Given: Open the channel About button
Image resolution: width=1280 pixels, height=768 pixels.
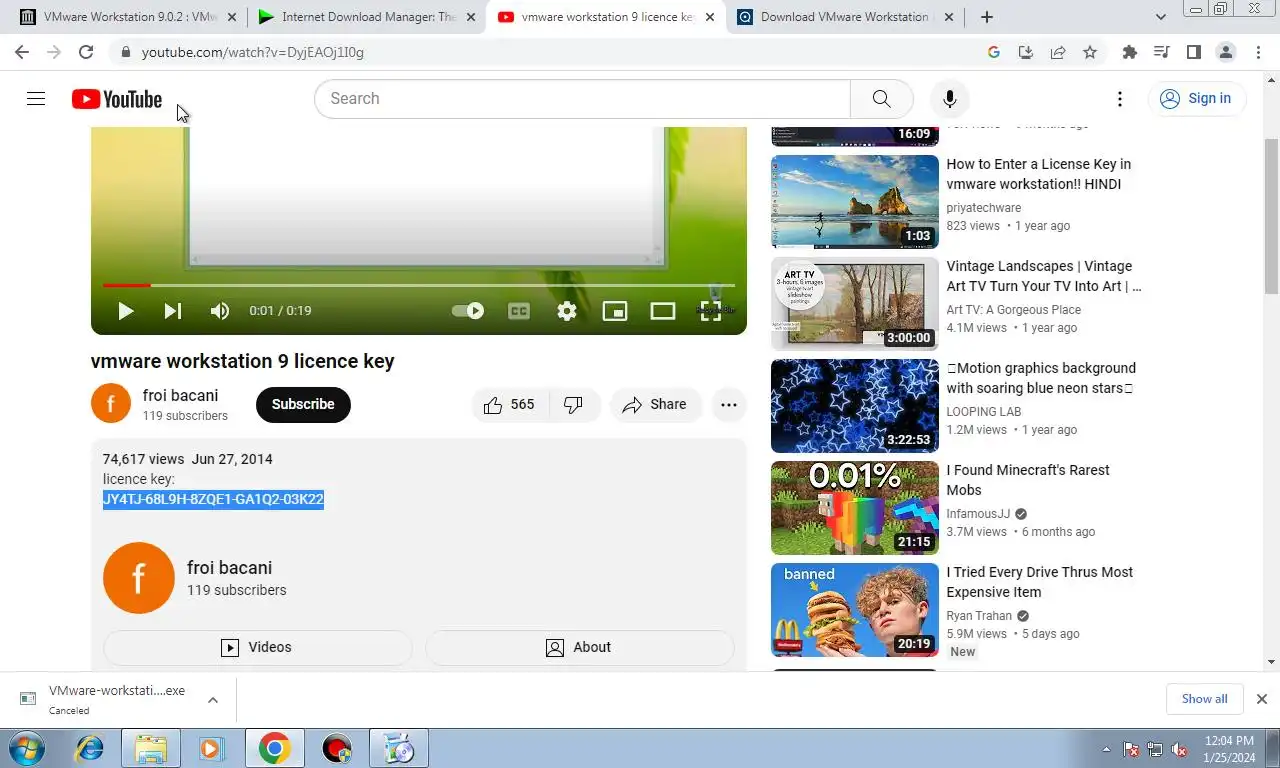Looking at the screenshot, I should (580, 648).
